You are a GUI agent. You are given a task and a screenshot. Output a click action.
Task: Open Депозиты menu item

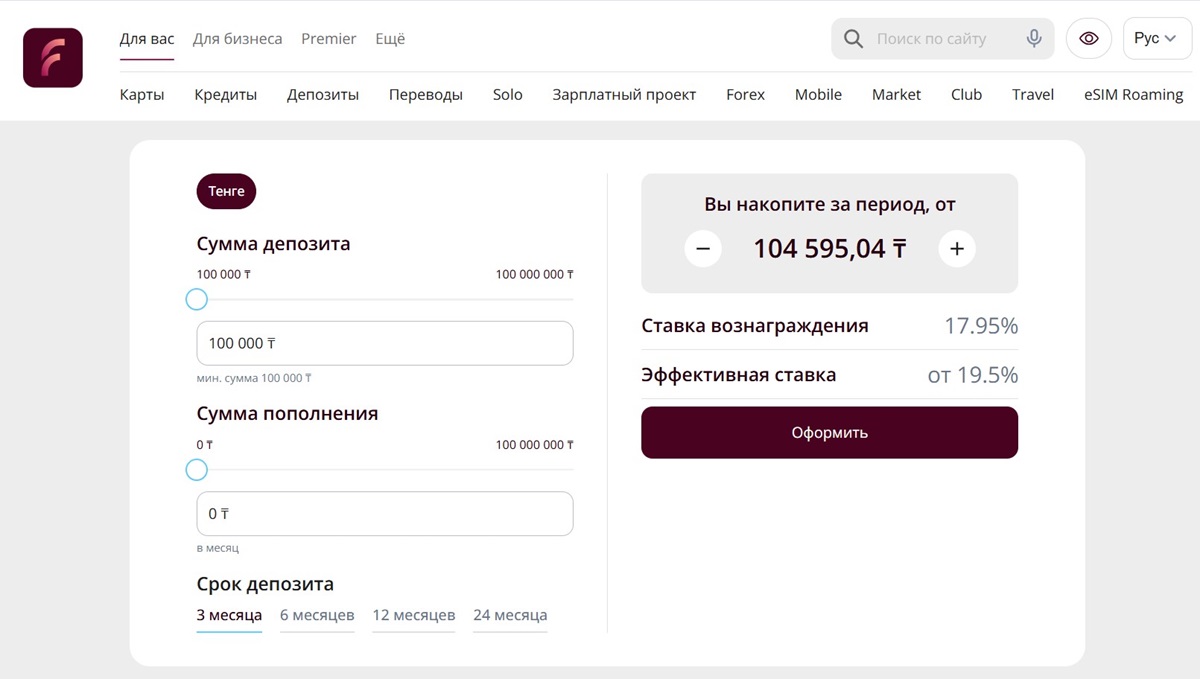(x=323, y=95)
